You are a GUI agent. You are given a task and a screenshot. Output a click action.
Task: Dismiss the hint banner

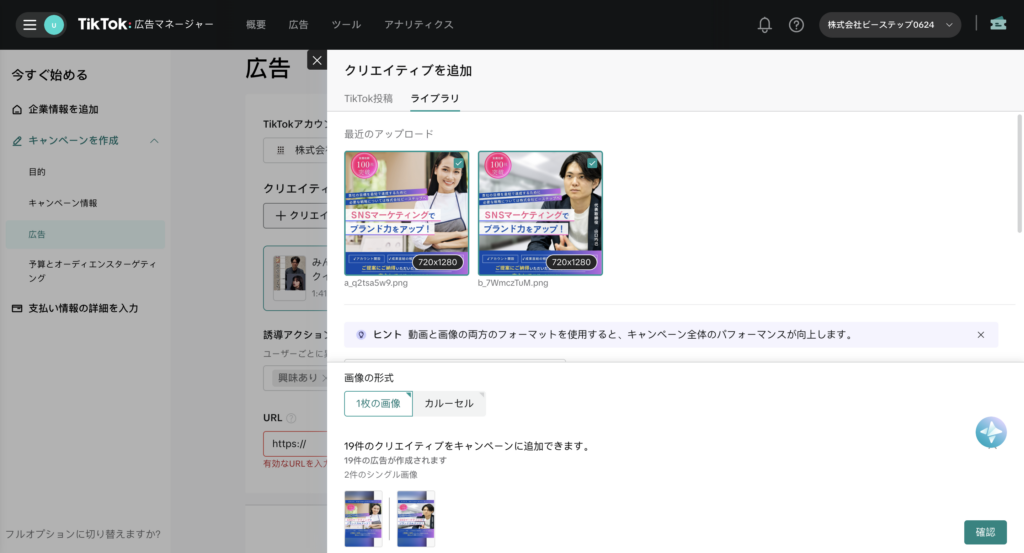980,334
